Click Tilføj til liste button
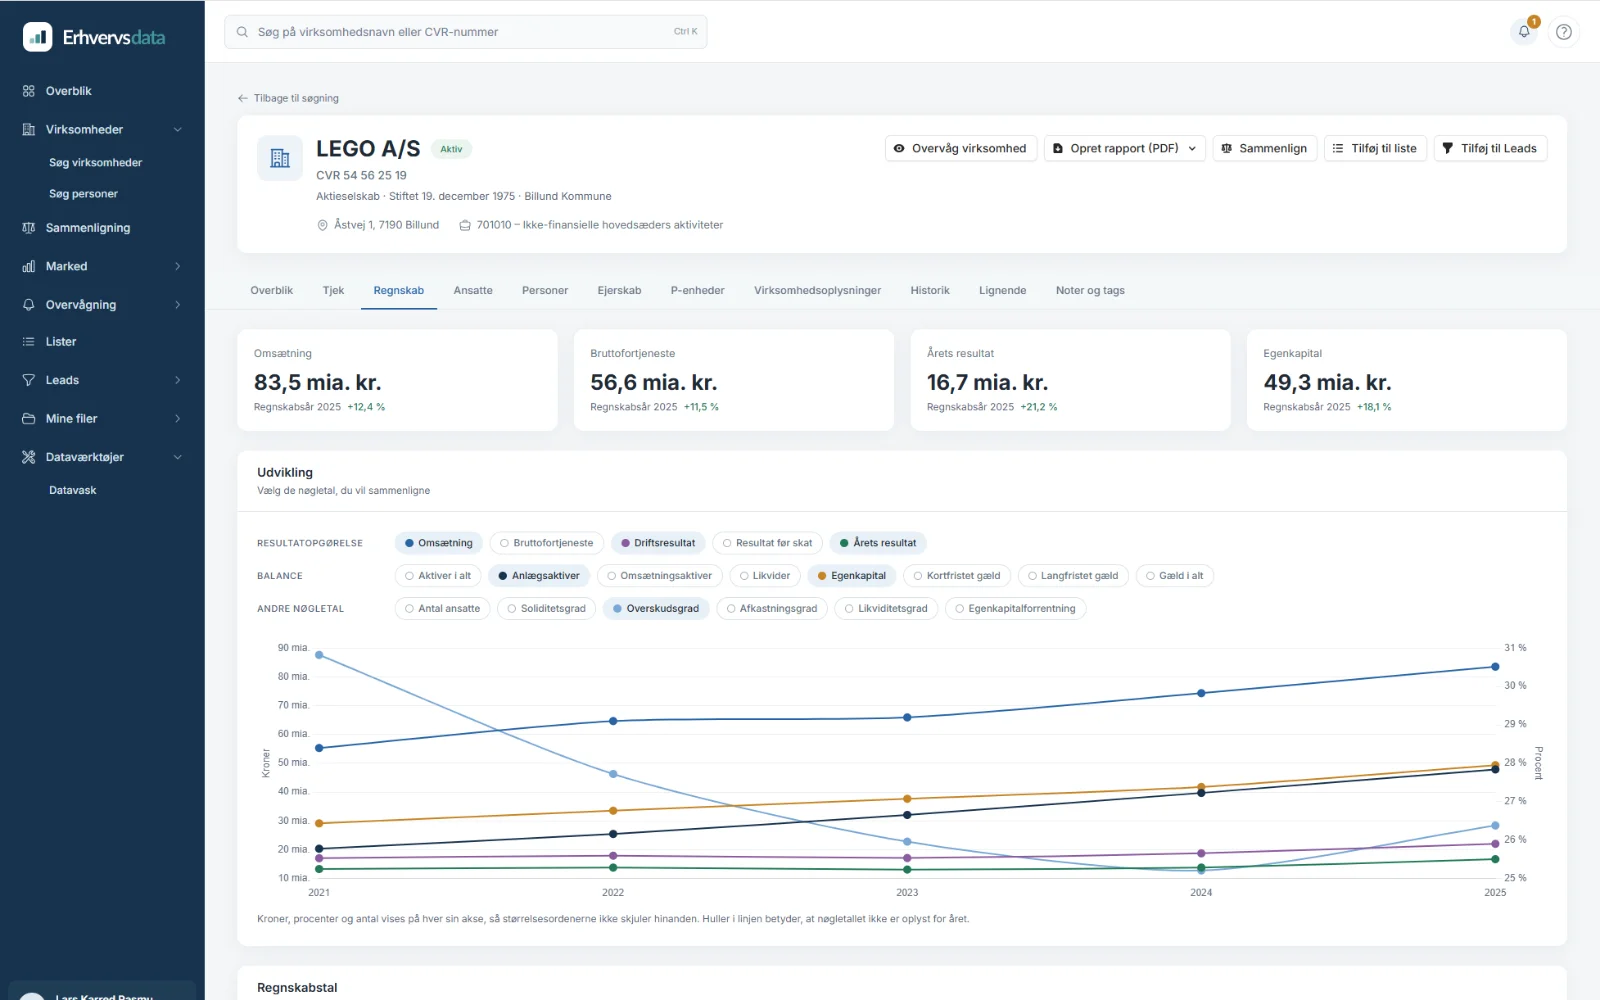The image size is (1600, 1000). point(1376,148)
